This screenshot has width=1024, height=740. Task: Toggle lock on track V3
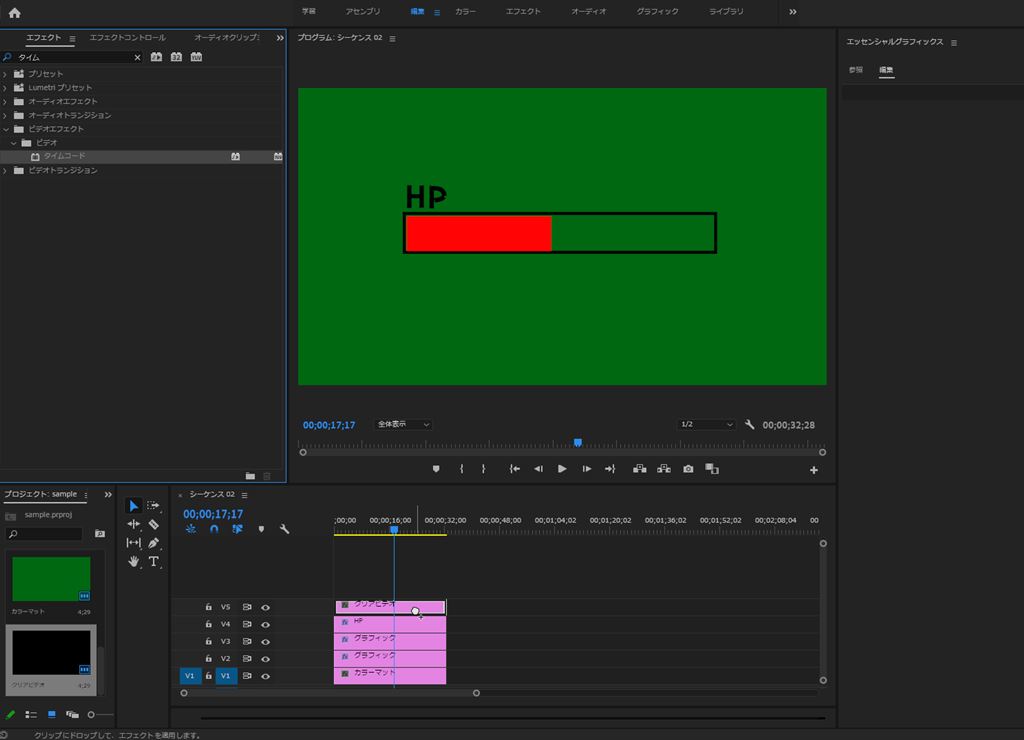point(208,642)
